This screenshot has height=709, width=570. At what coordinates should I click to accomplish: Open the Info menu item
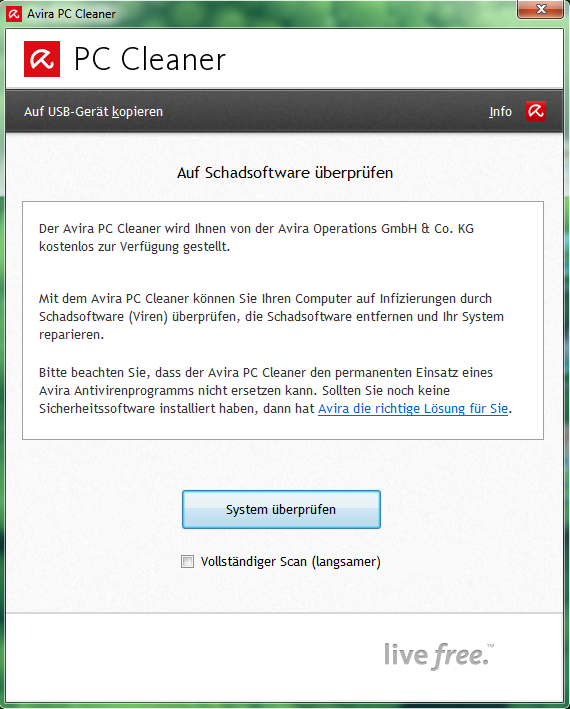pyautogui.click(x=500, y=112)
